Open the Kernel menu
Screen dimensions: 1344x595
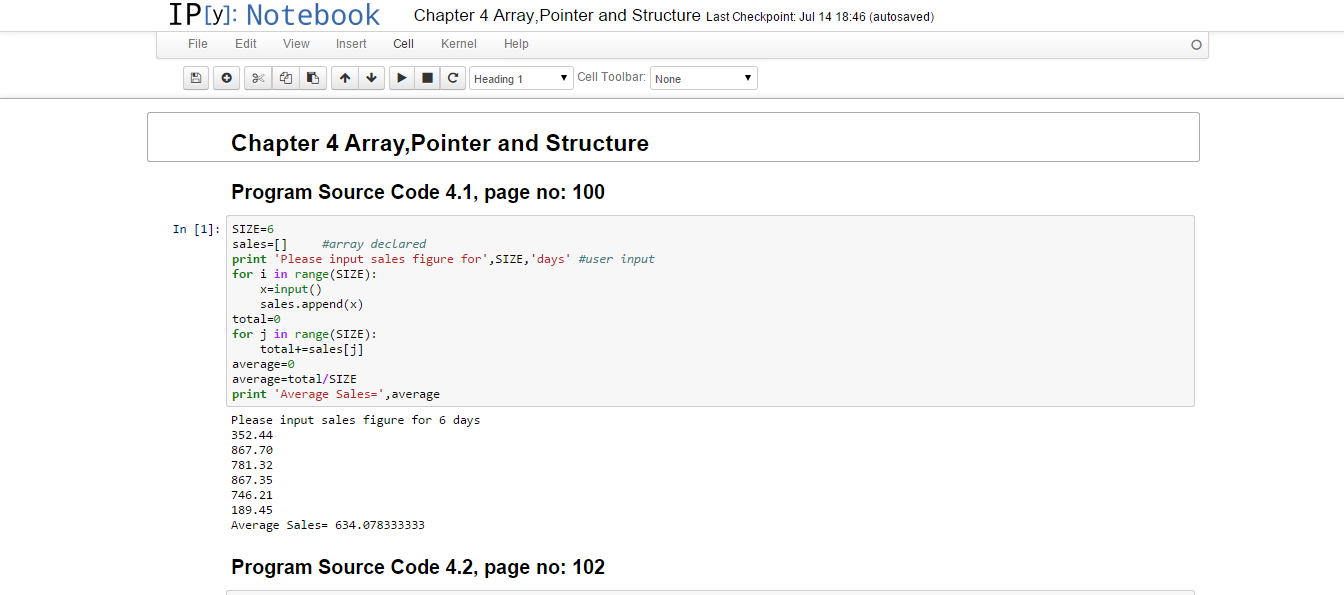459,44
